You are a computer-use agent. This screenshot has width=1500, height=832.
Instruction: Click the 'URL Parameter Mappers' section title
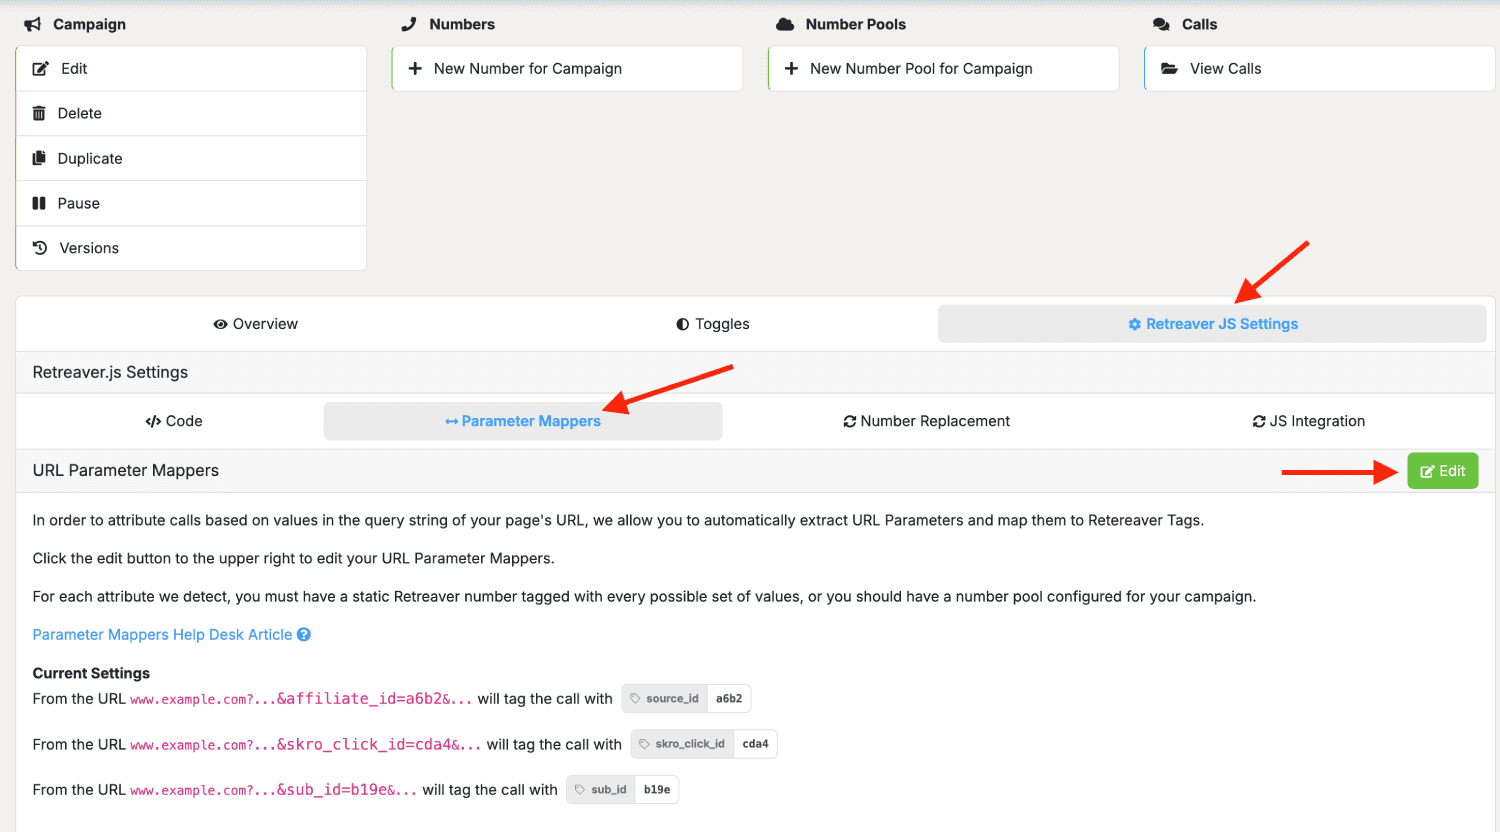tap(125, 470)
